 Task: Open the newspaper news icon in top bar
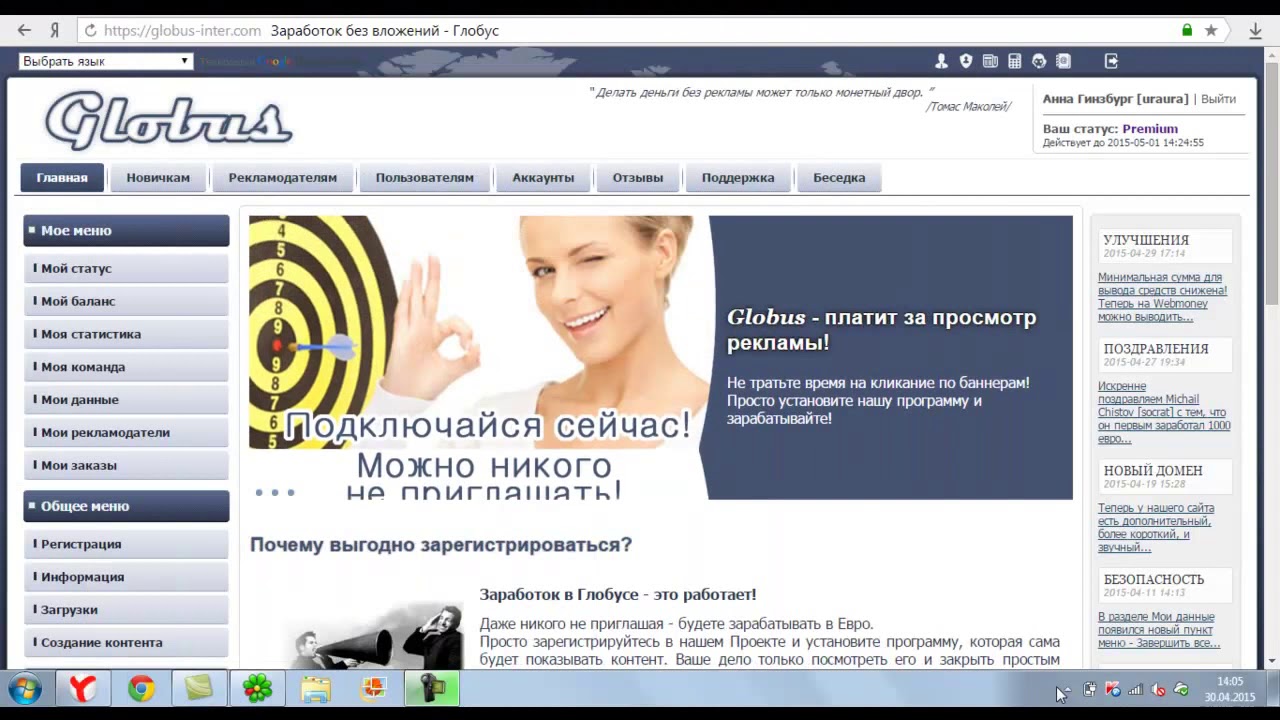point(990,61)
